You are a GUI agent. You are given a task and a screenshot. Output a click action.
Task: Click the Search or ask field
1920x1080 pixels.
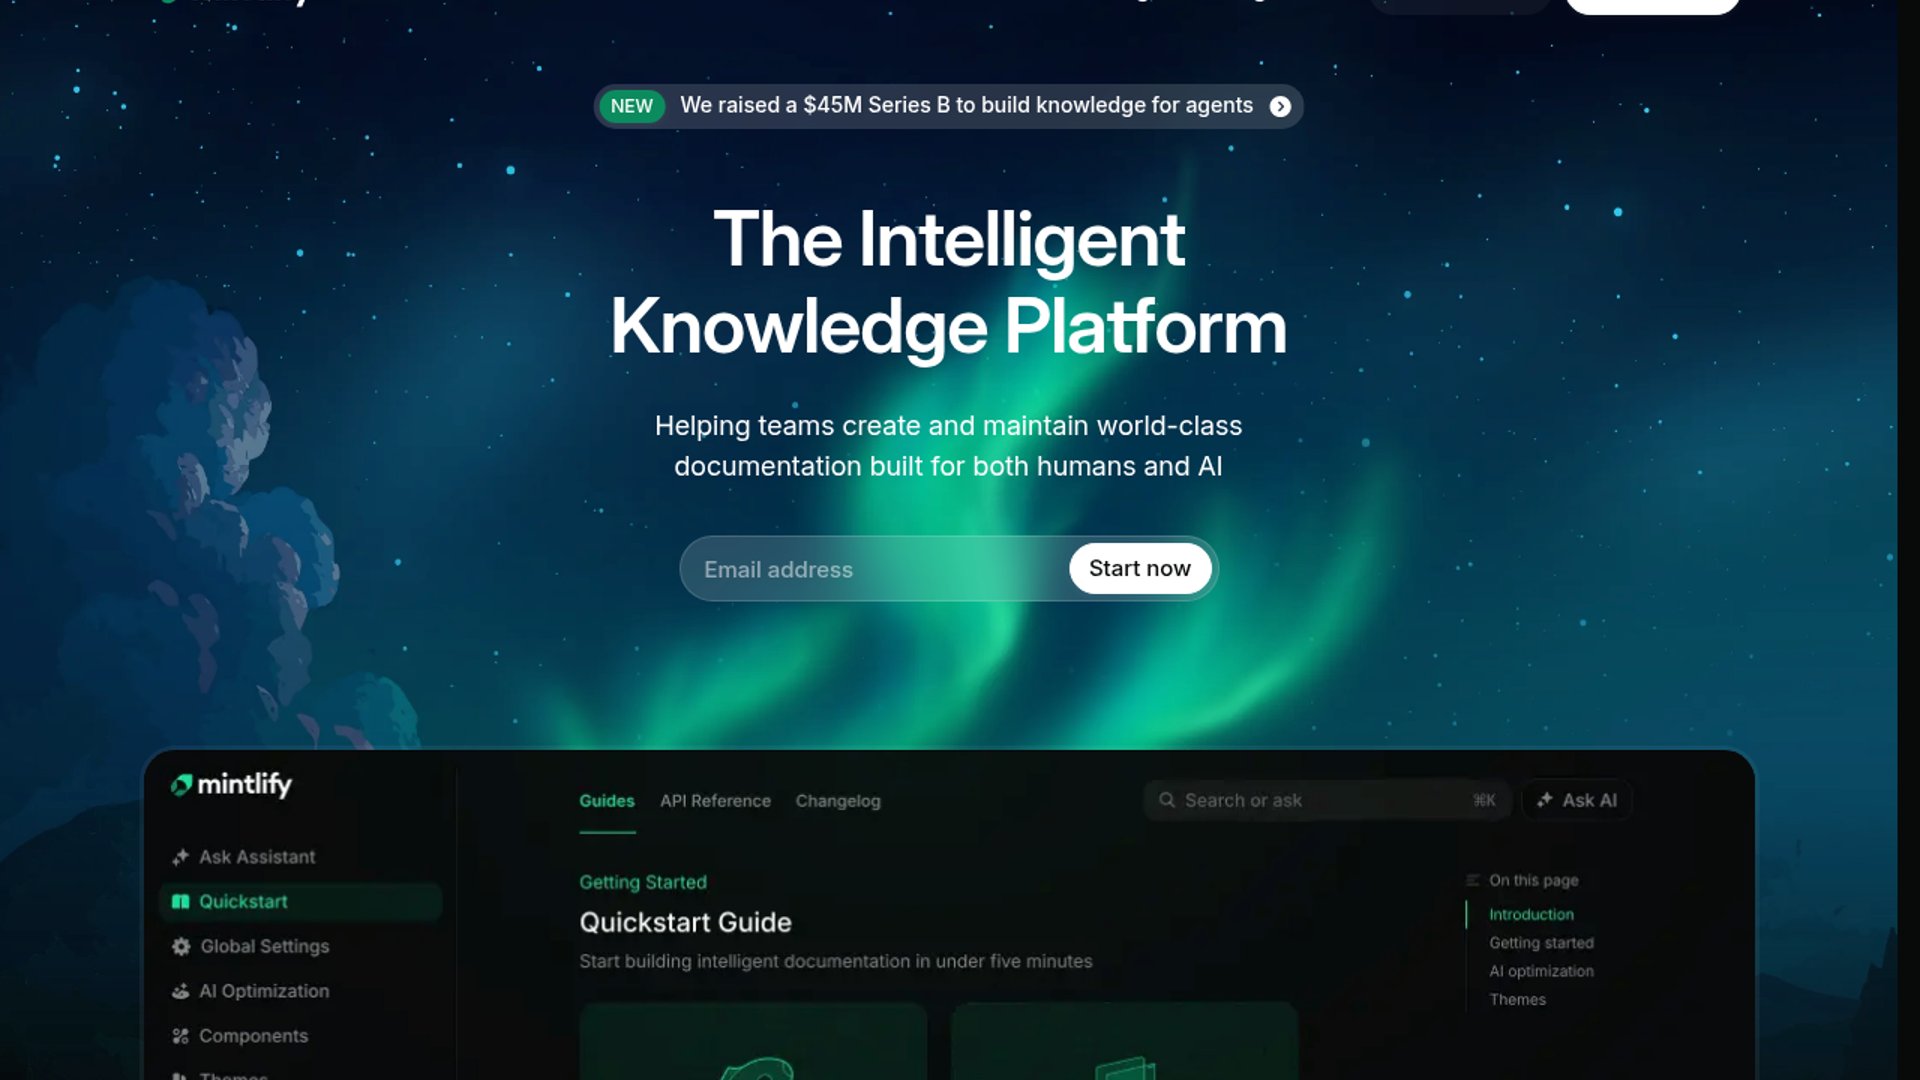pyautogui.click(x=1327, y=800)
